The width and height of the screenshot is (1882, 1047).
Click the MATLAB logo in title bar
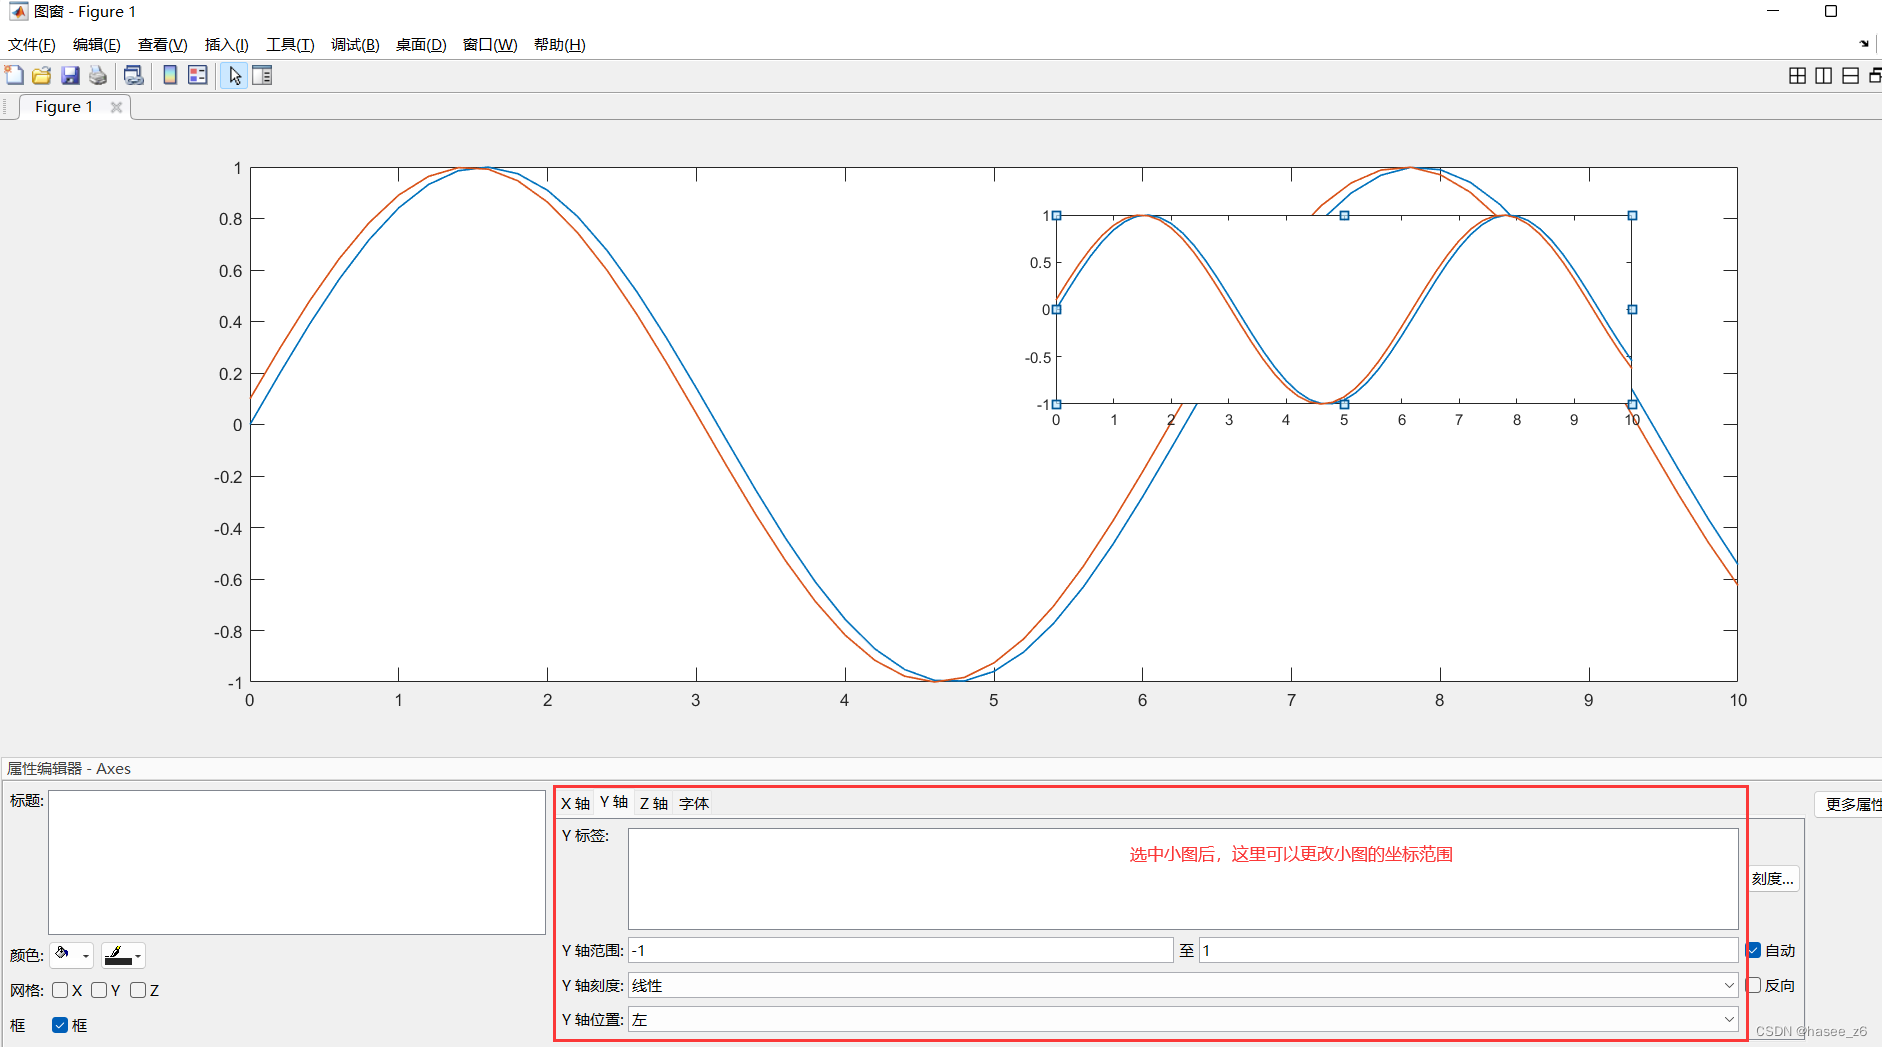click(x=18, y=11)
